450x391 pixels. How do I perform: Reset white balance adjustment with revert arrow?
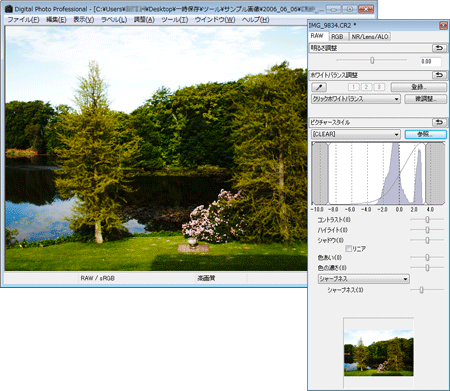pyautogui.click(x=439, y=75)
